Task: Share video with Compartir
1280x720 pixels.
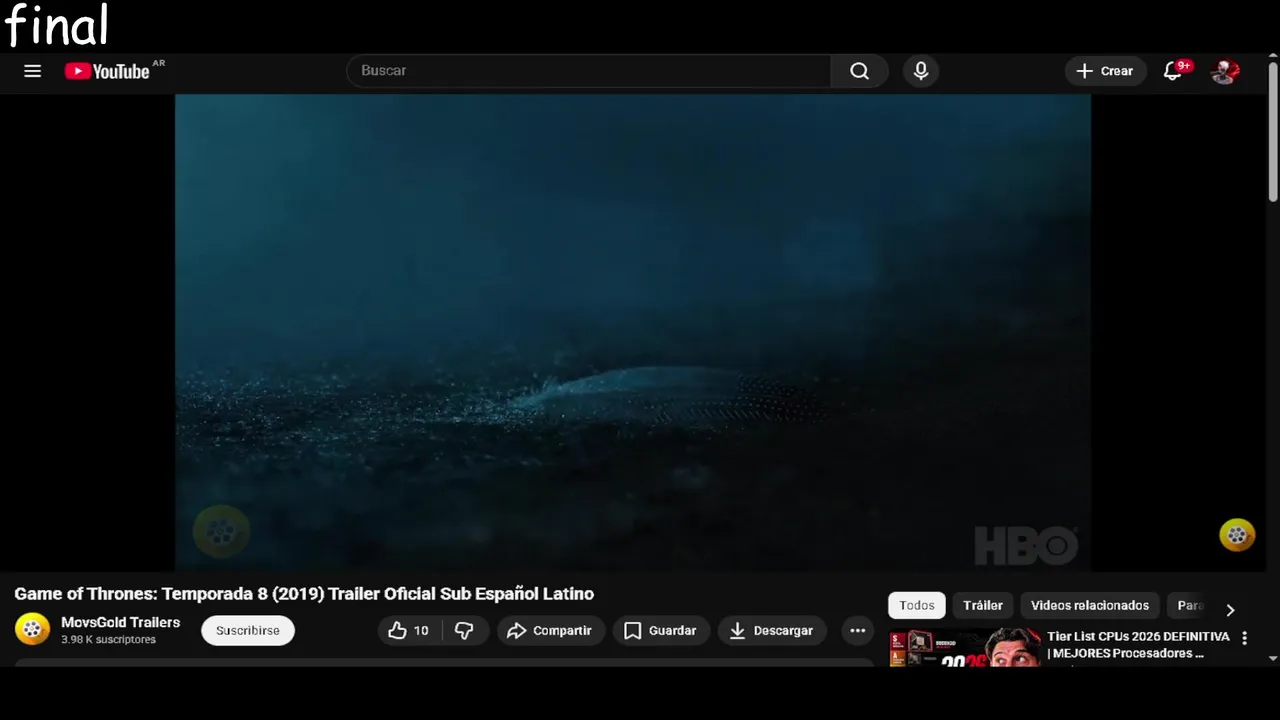Action: [551, 631]
